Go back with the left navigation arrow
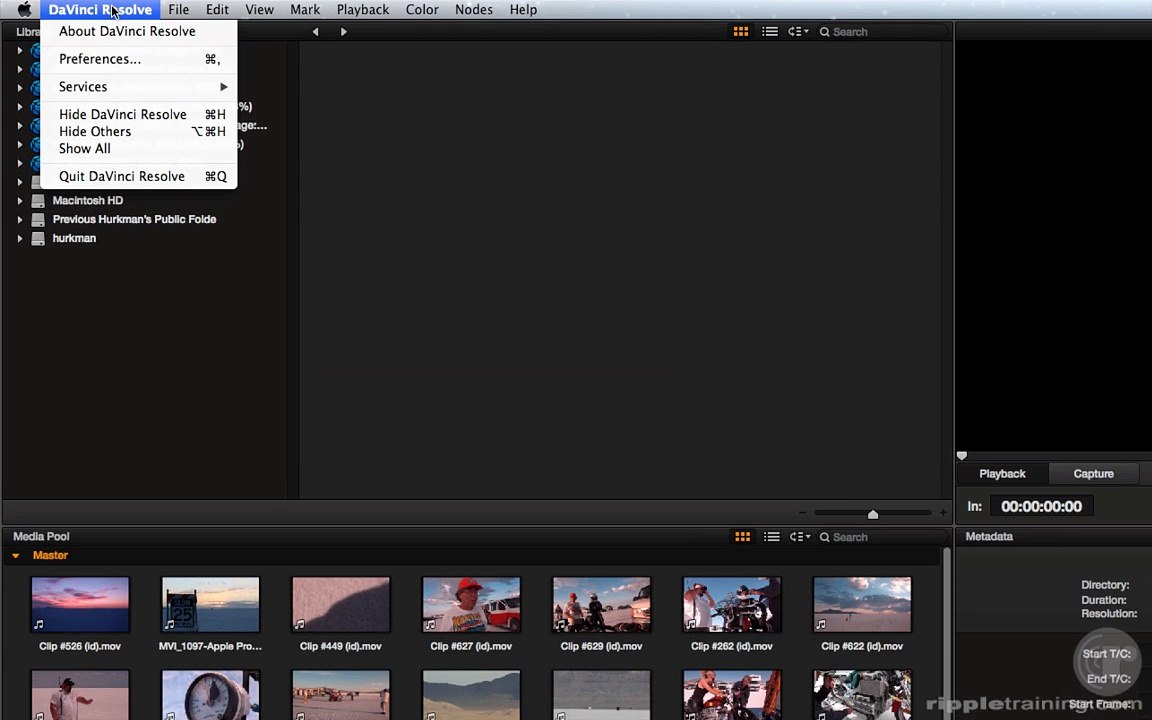 (x=315, y=32)
